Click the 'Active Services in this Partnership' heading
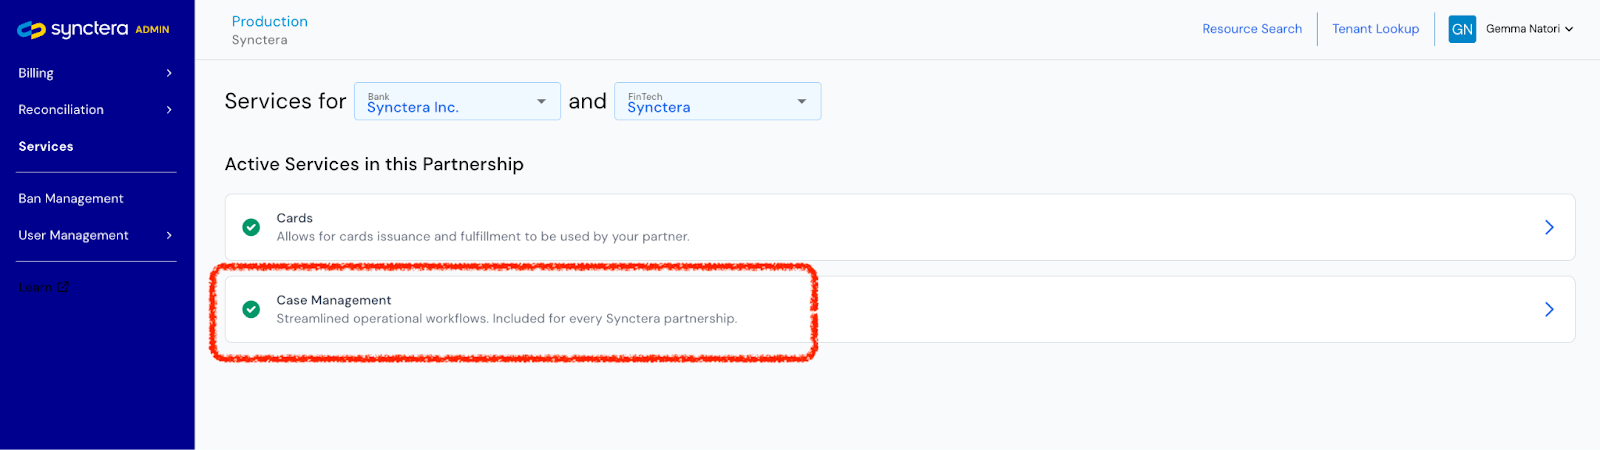 374,164
